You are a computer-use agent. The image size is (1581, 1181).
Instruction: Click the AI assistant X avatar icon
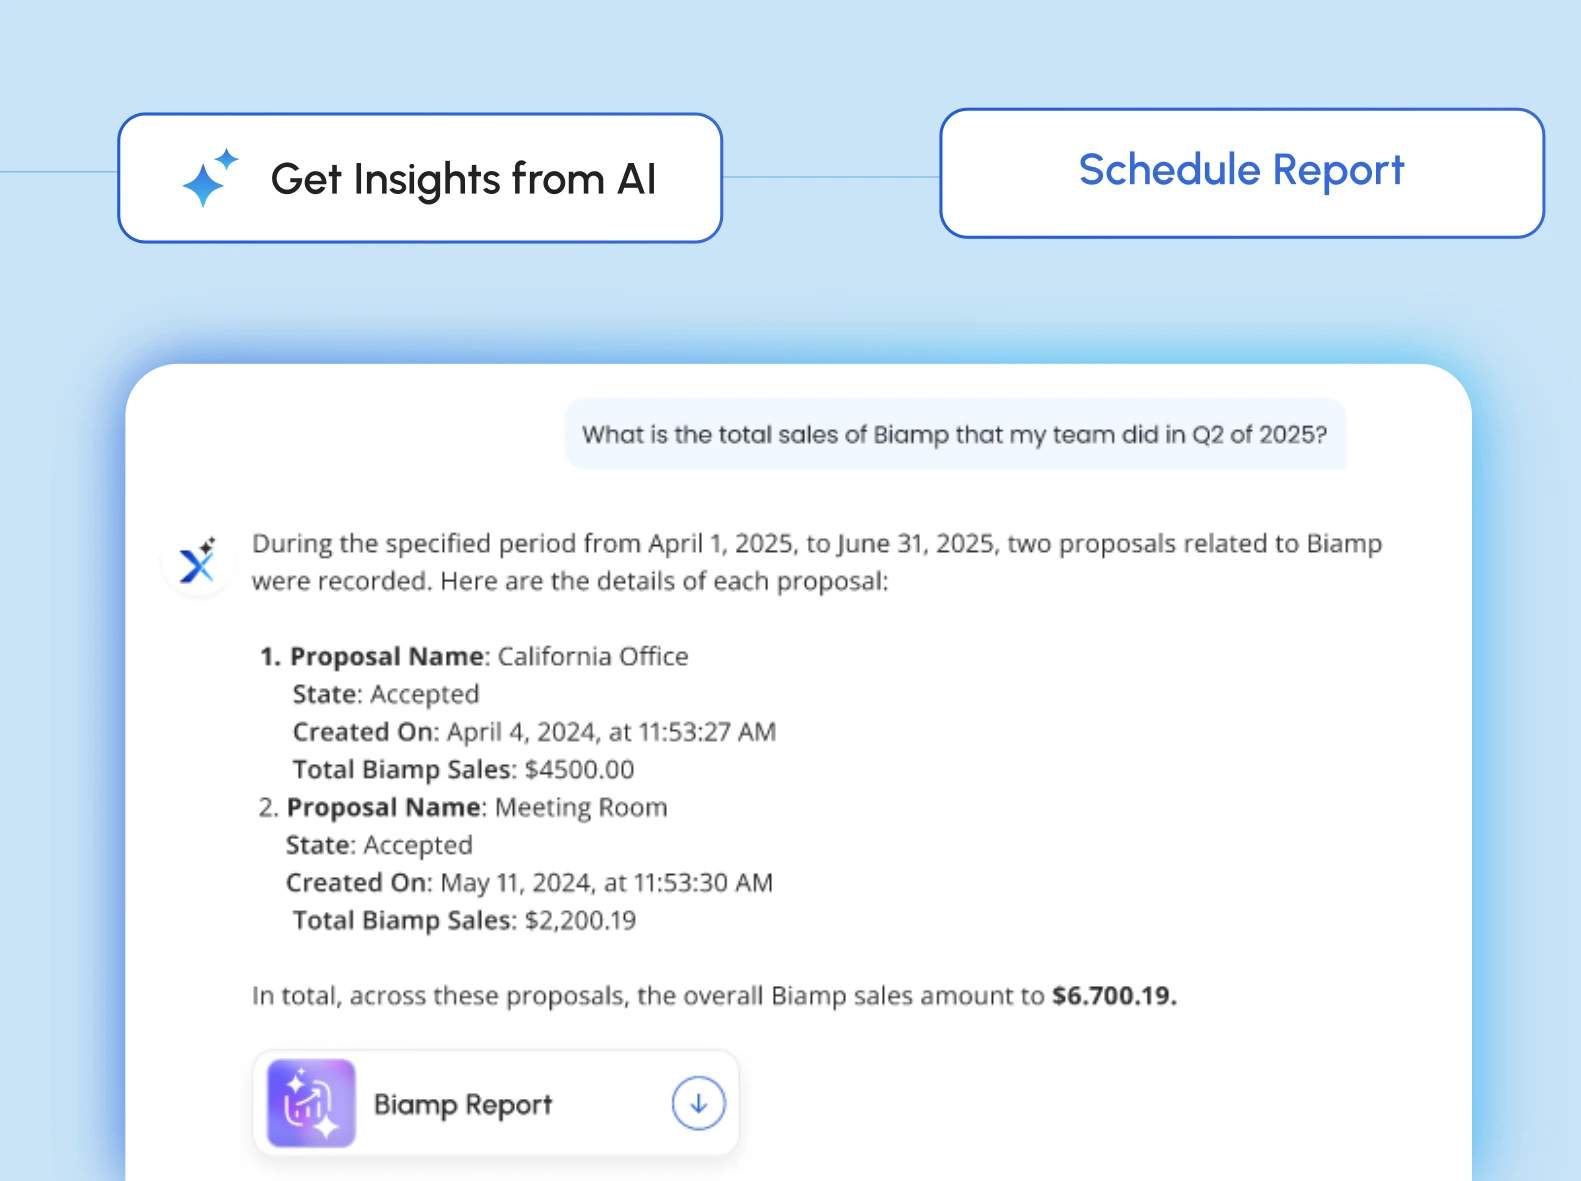coord(198,563)
